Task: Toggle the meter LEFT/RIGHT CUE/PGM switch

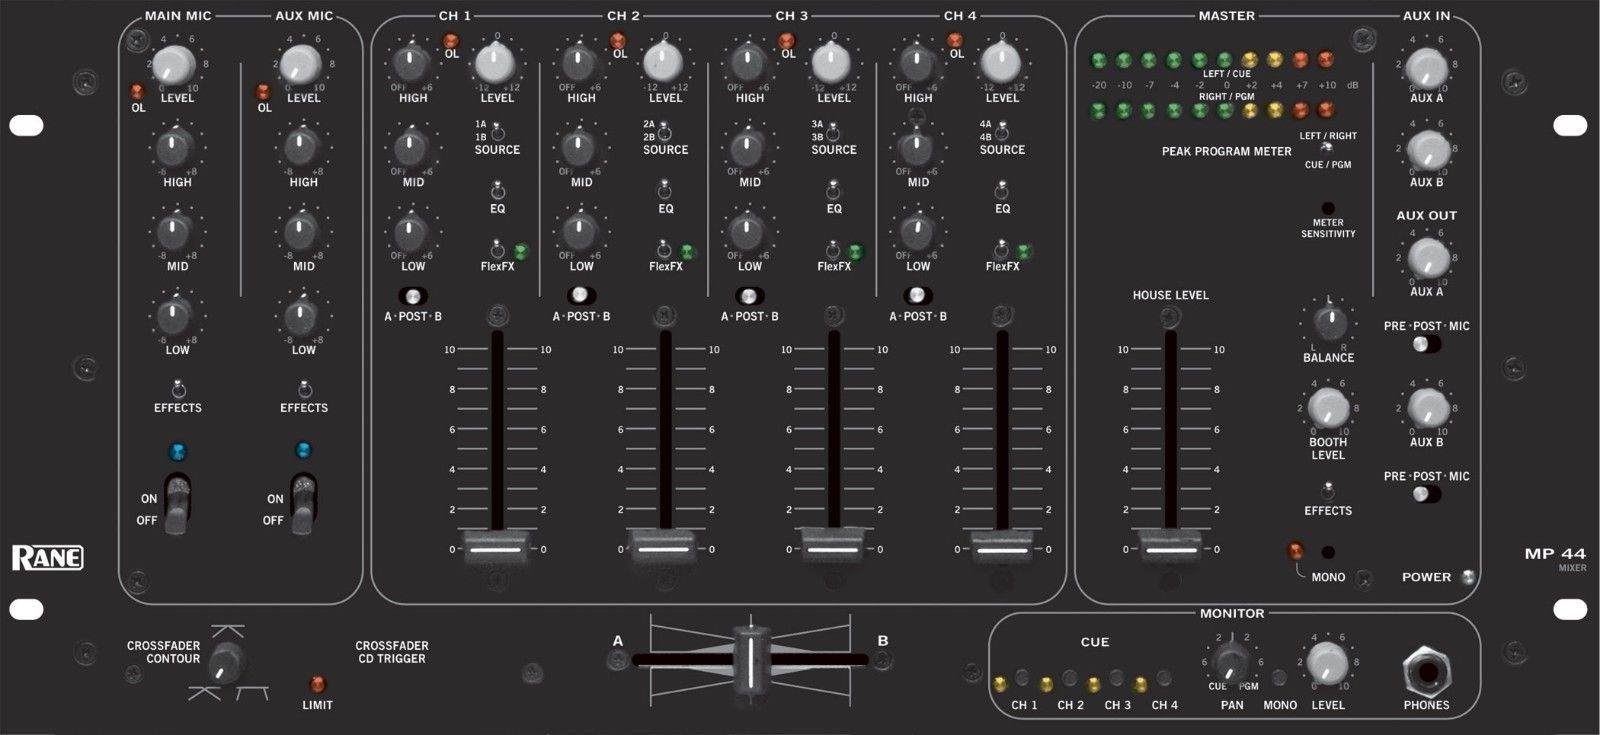Action: tap(1326, 148)
